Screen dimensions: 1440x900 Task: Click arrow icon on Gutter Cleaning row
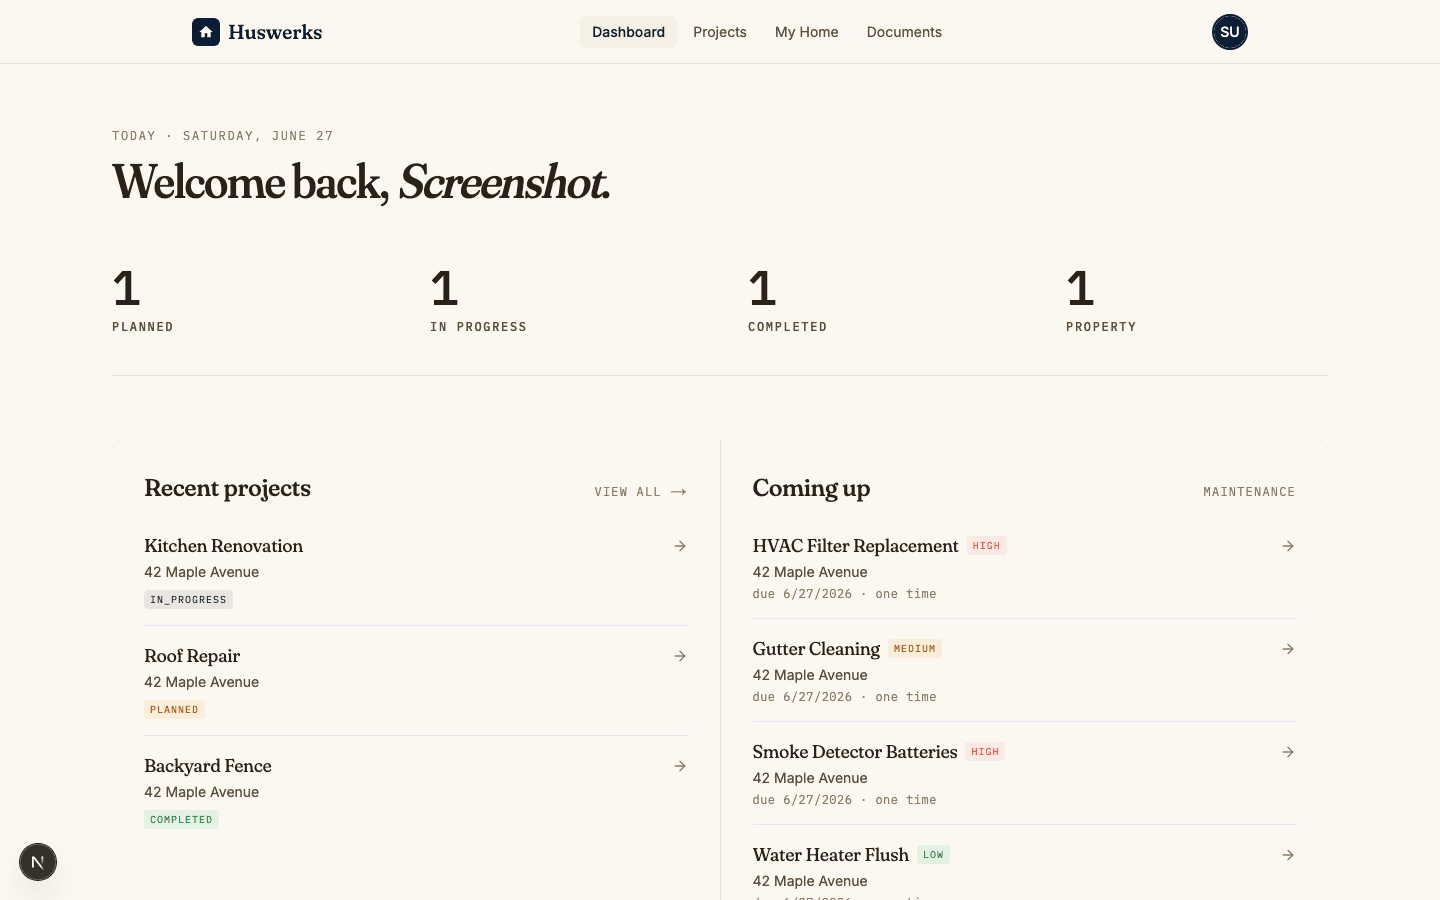[x=1288, y=649]
